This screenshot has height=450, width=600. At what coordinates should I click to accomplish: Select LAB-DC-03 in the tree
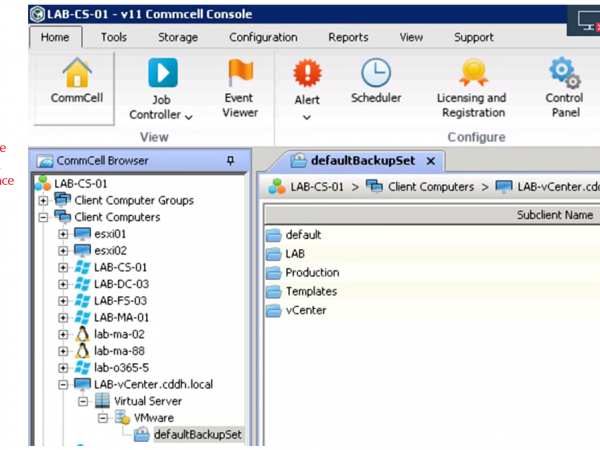pos(121,284)
